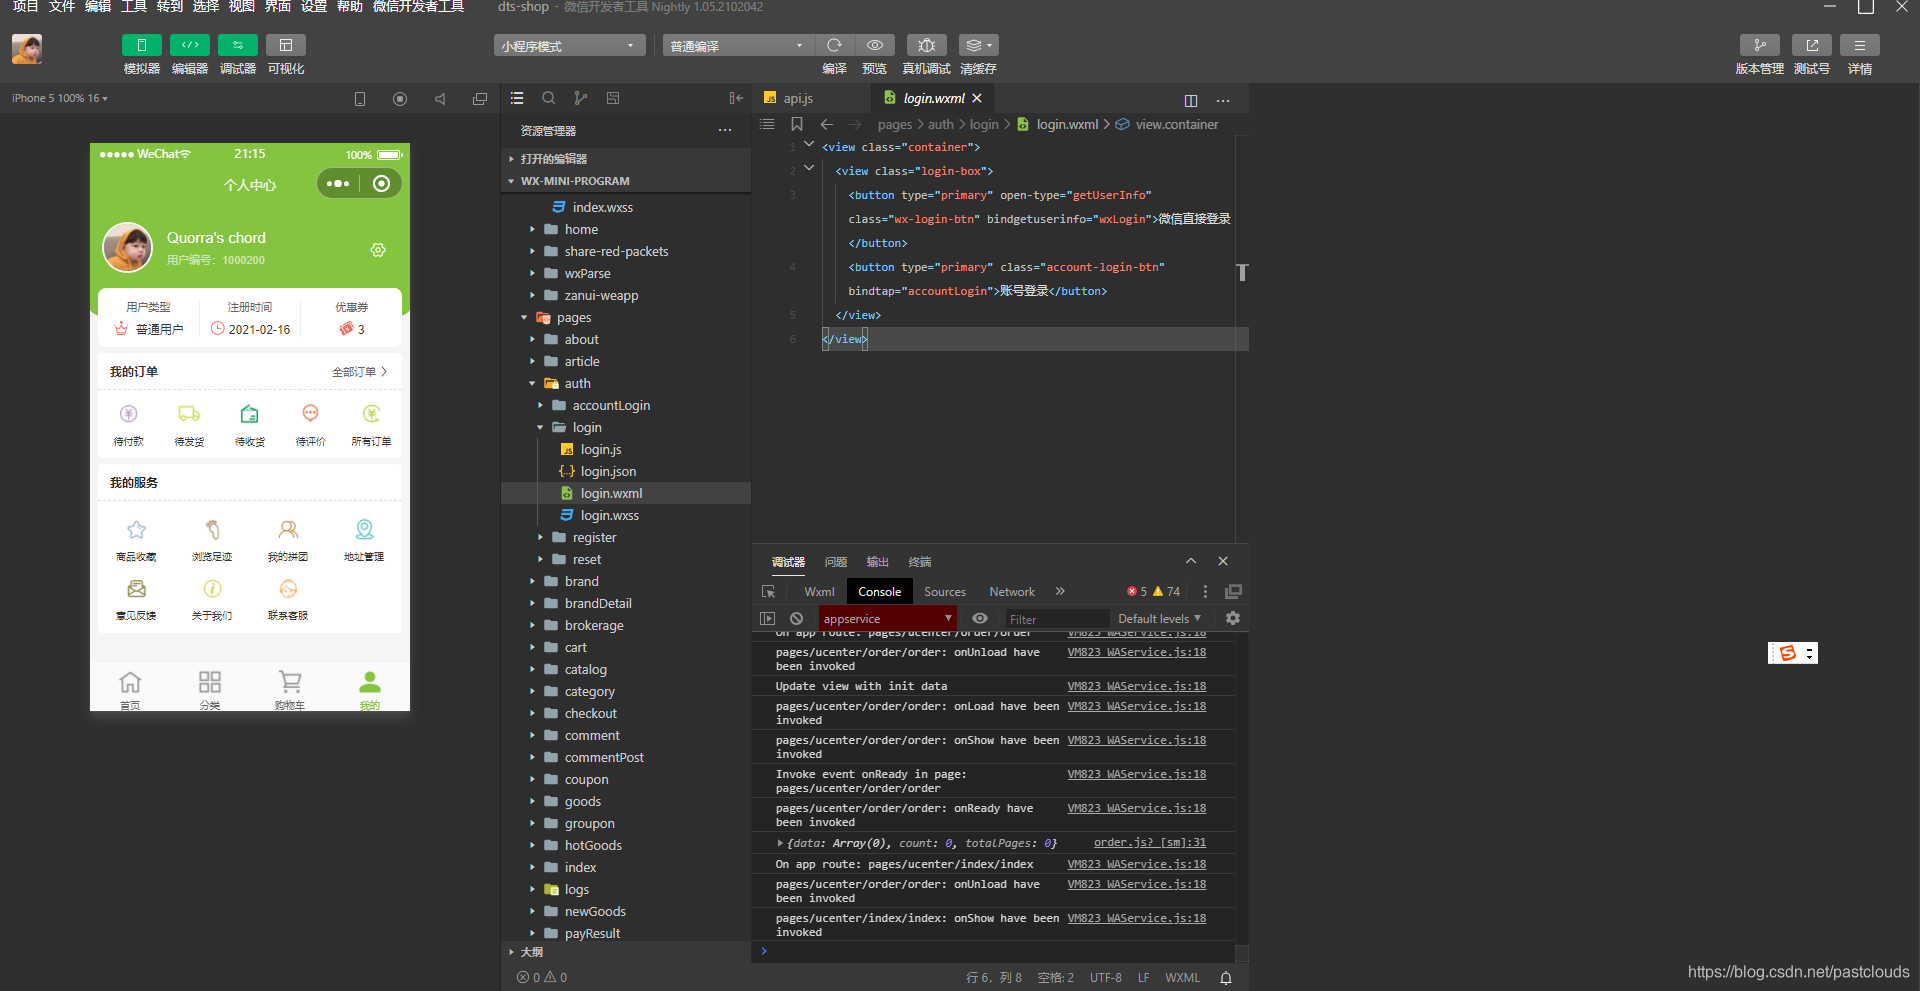Open the normal compile mode dropdown
The width and height of the screenshot is (1920, 991).
738,46
